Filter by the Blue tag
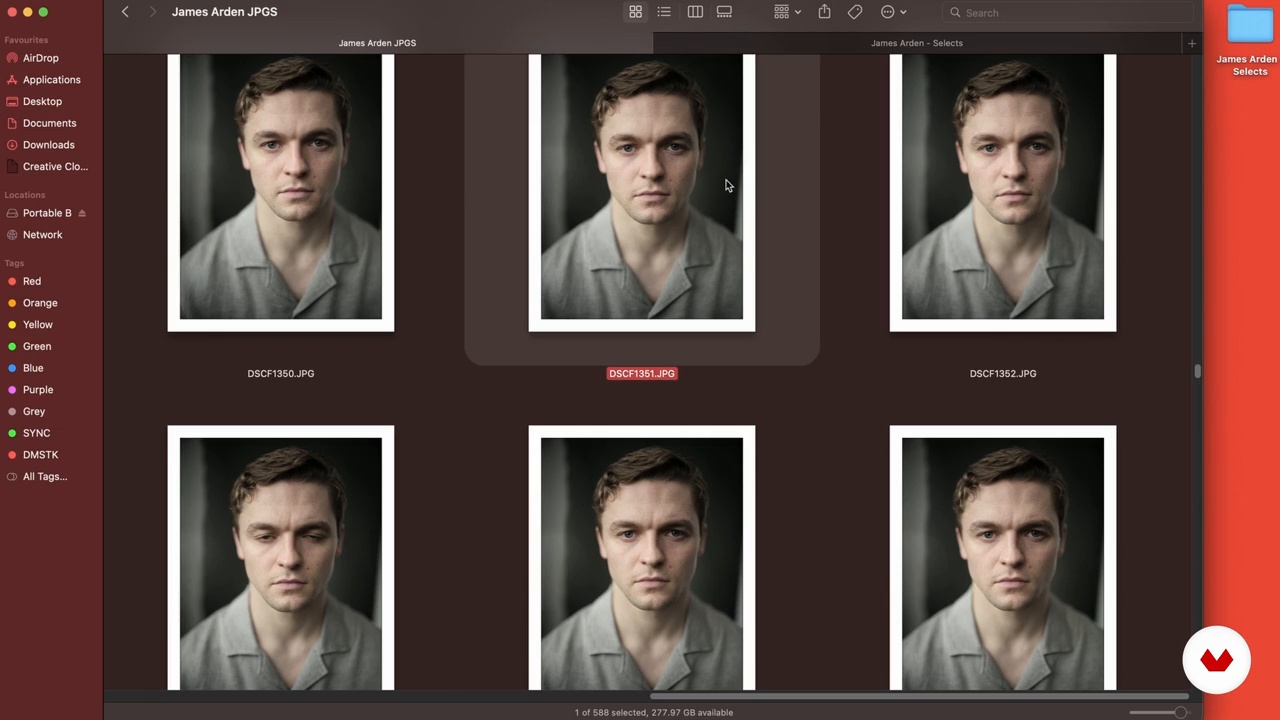Image resolution: width=1280 pixels, height=720 pixels. (x=33, y=368)
